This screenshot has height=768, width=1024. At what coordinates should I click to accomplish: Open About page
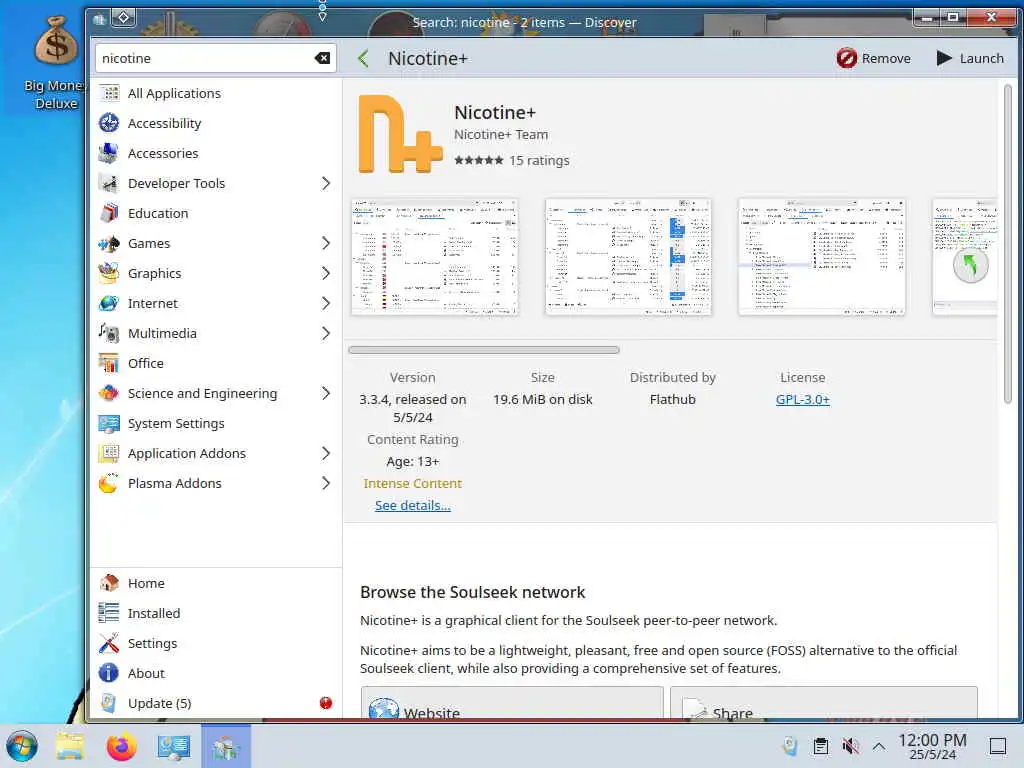(x=216, y=673)
